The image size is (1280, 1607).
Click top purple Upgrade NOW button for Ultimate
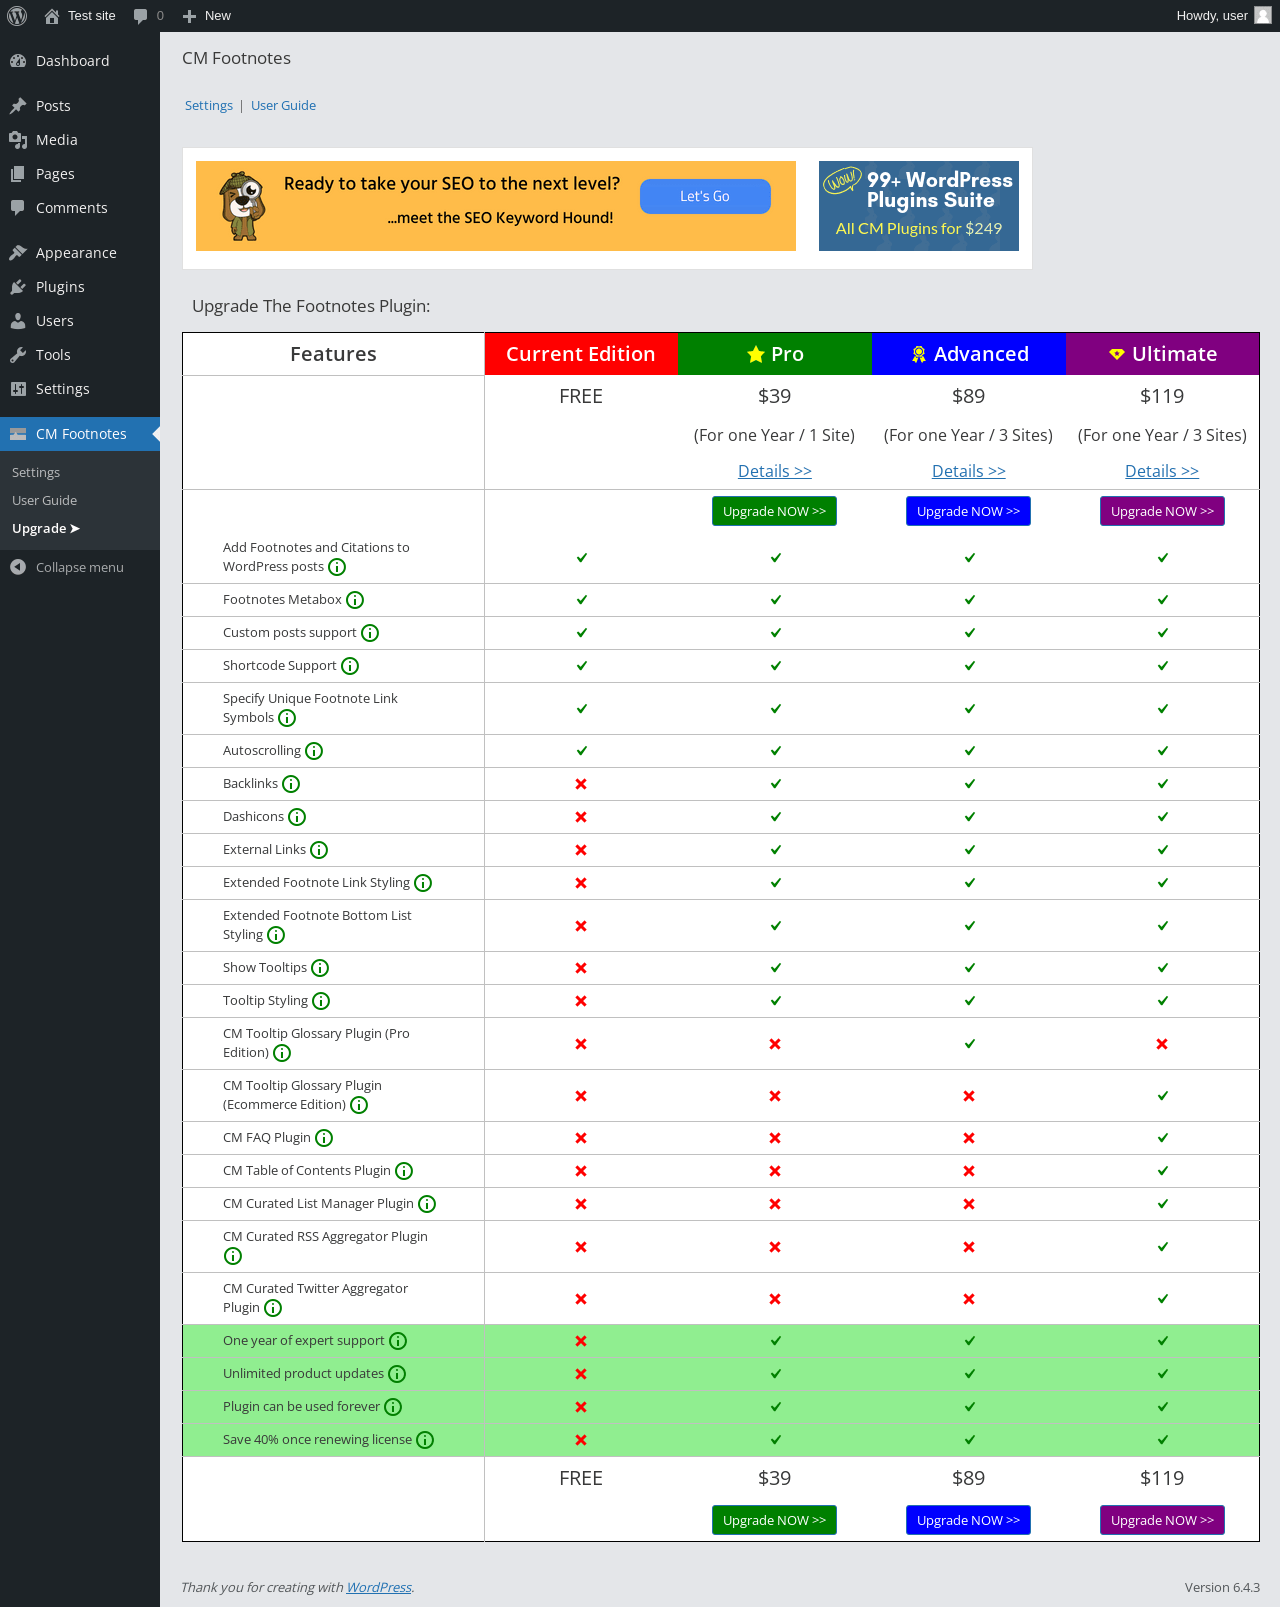pyautogui.click(x=1162, y=511)
